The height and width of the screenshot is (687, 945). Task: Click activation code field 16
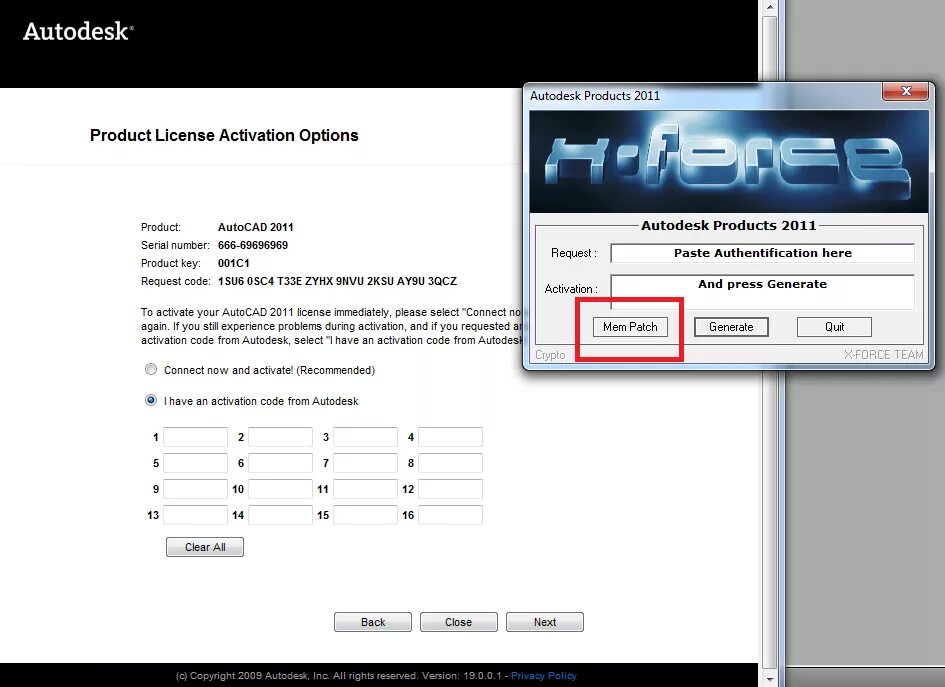pyautogui.click(x=450, y=515)
